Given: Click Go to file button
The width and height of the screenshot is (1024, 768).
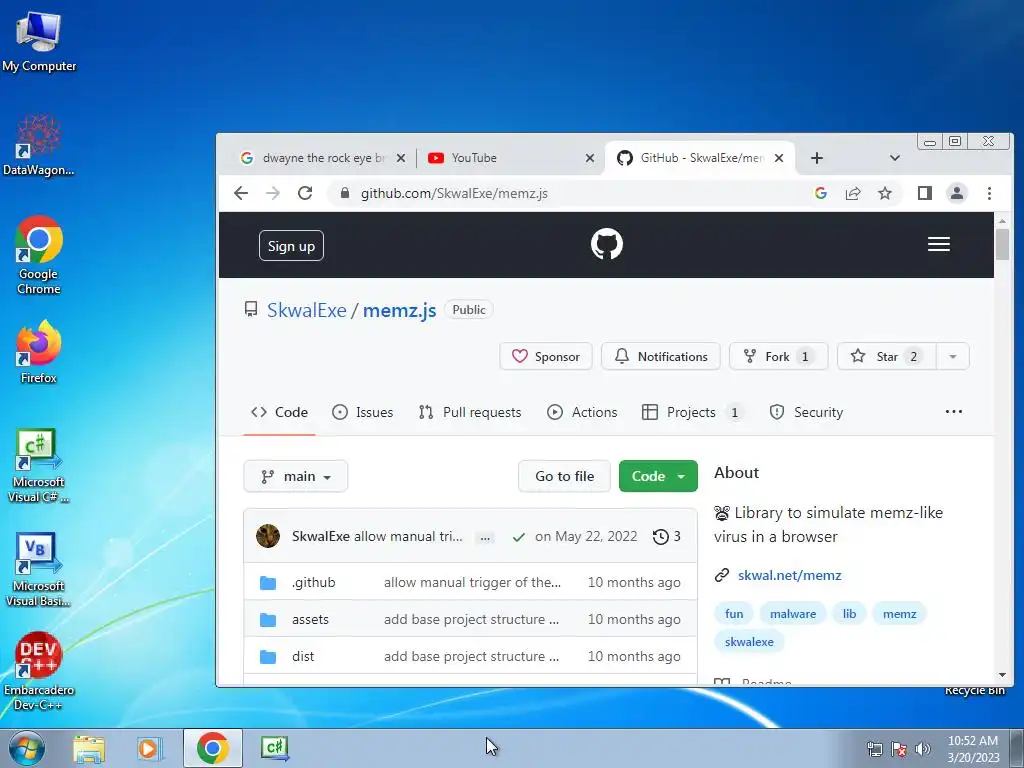Looking at the screenshot, I should tap(564, 477).
